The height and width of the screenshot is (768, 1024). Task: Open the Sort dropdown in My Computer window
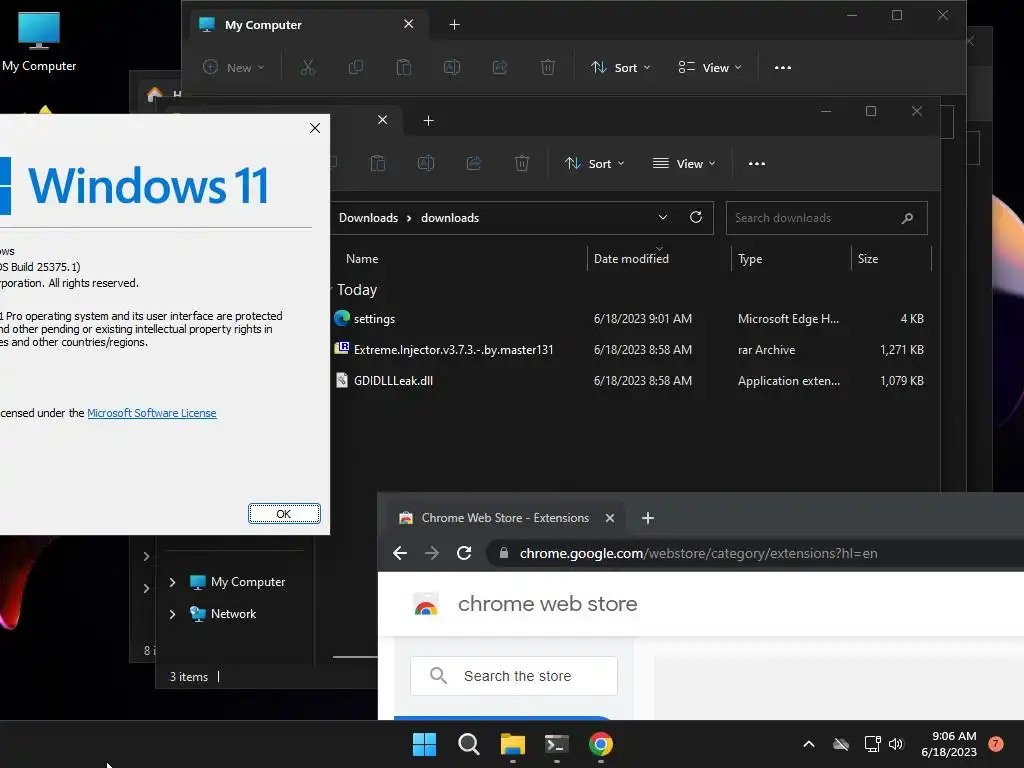click(x=620, y=67)
